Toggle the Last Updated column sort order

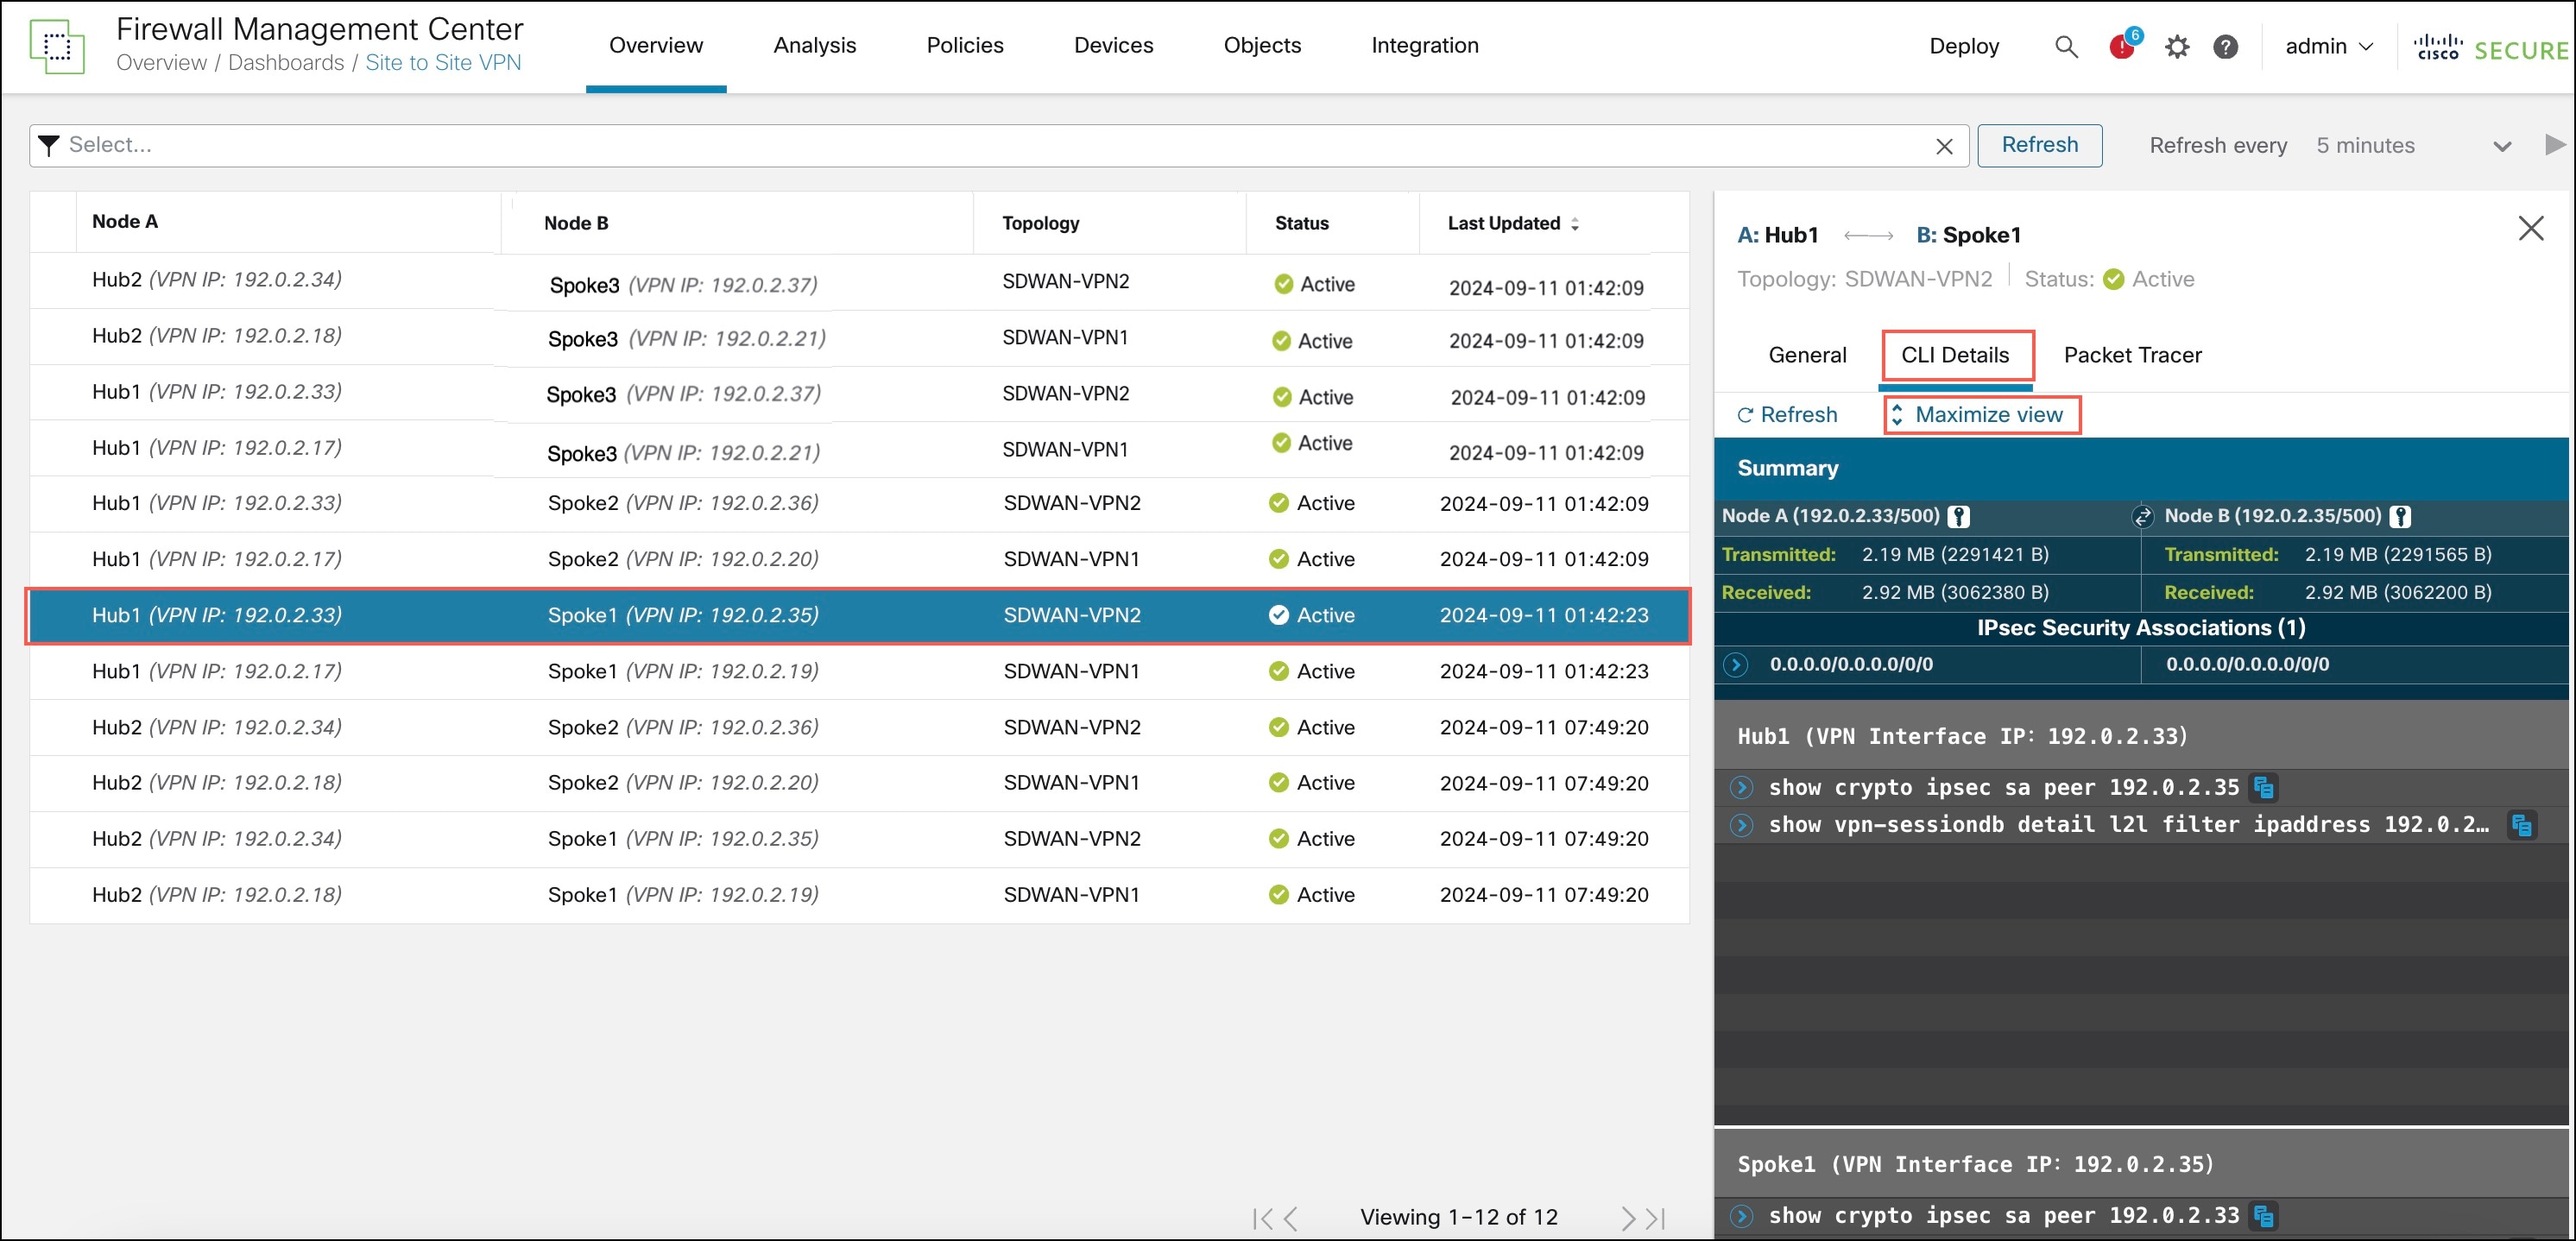click(x=1576, y=223)
